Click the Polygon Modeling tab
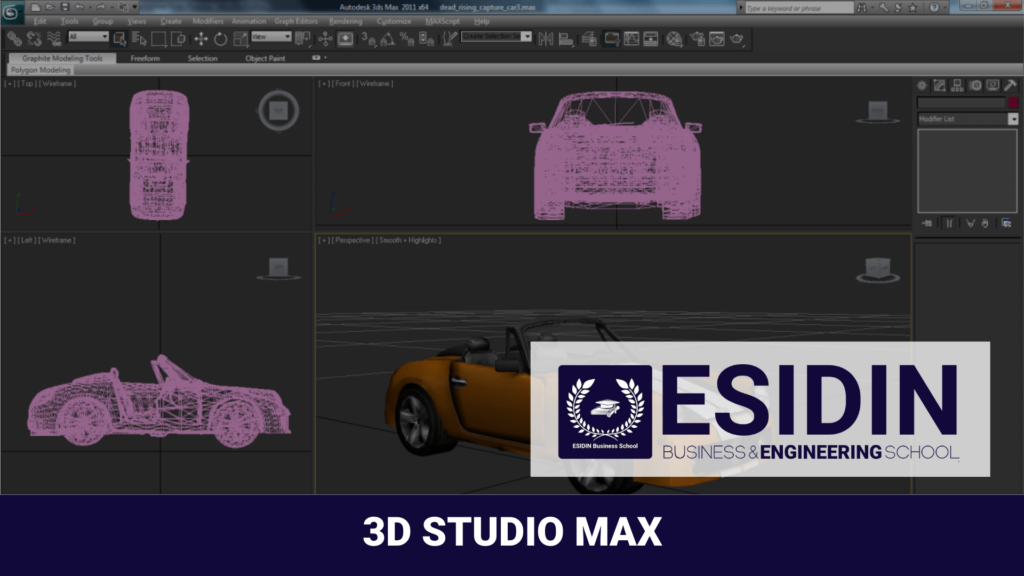The image size is (1024, 576). click(43, 70)
